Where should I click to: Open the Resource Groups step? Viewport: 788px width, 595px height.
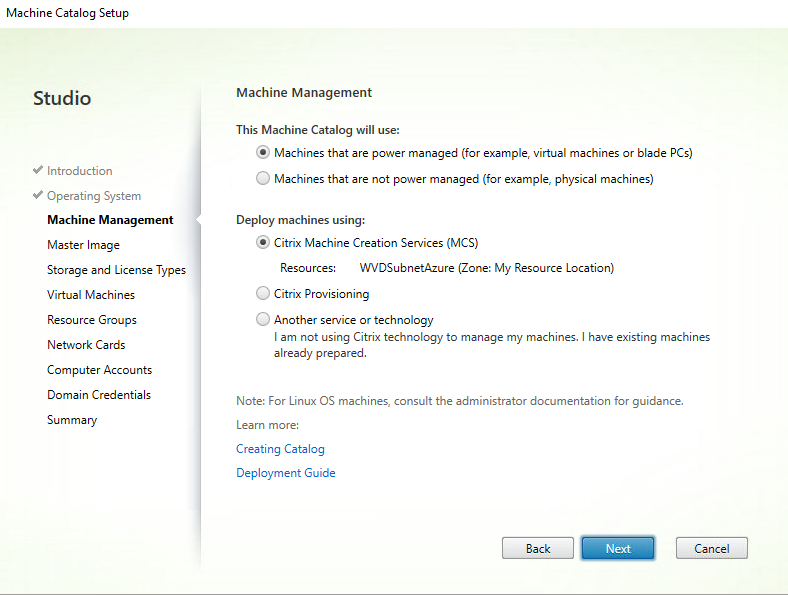coord(92,320)
